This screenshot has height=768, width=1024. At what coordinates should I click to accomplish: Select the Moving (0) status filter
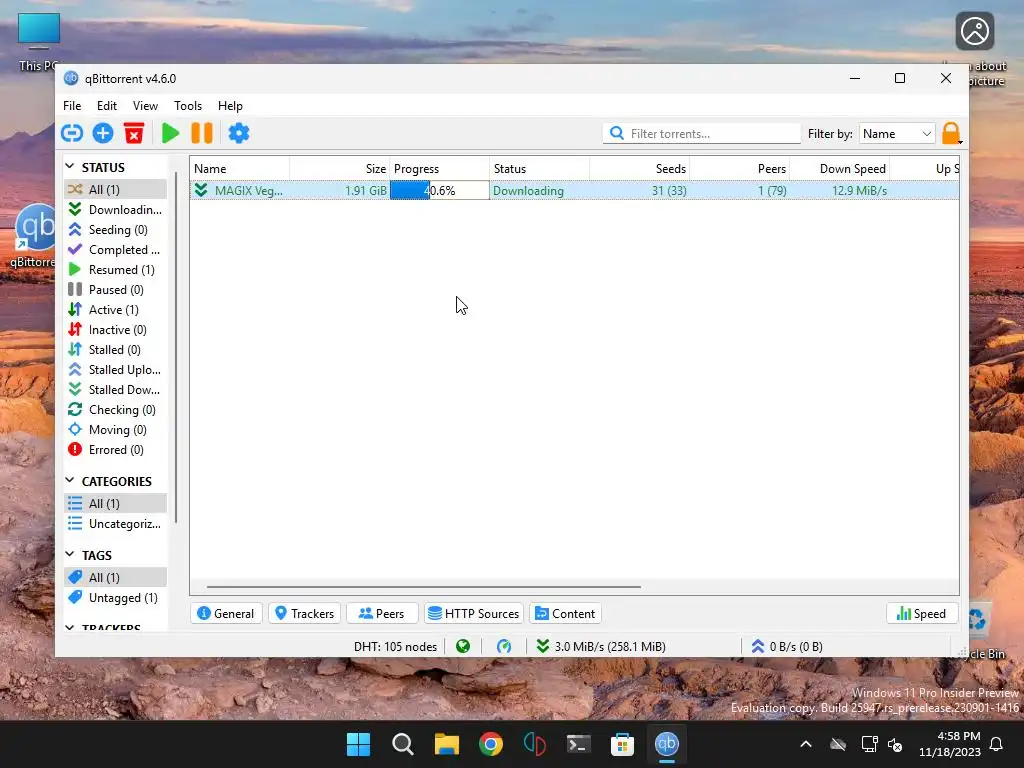click(x=116, y=430)
